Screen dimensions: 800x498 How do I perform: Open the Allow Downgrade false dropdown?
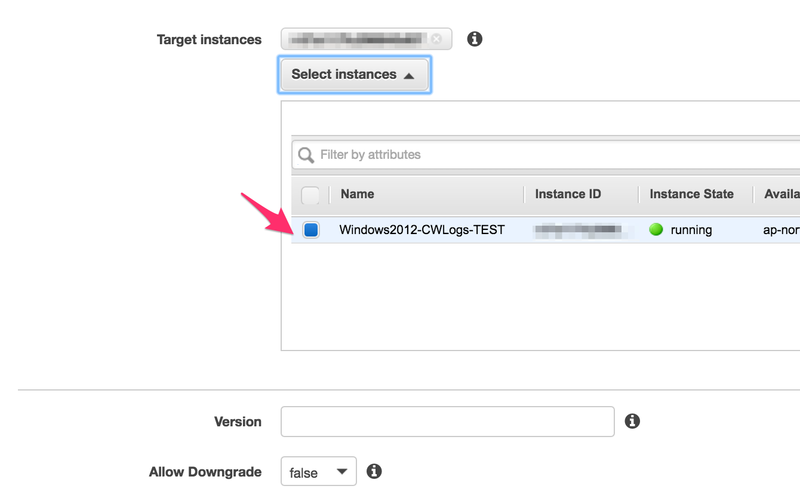coord(318,471)
